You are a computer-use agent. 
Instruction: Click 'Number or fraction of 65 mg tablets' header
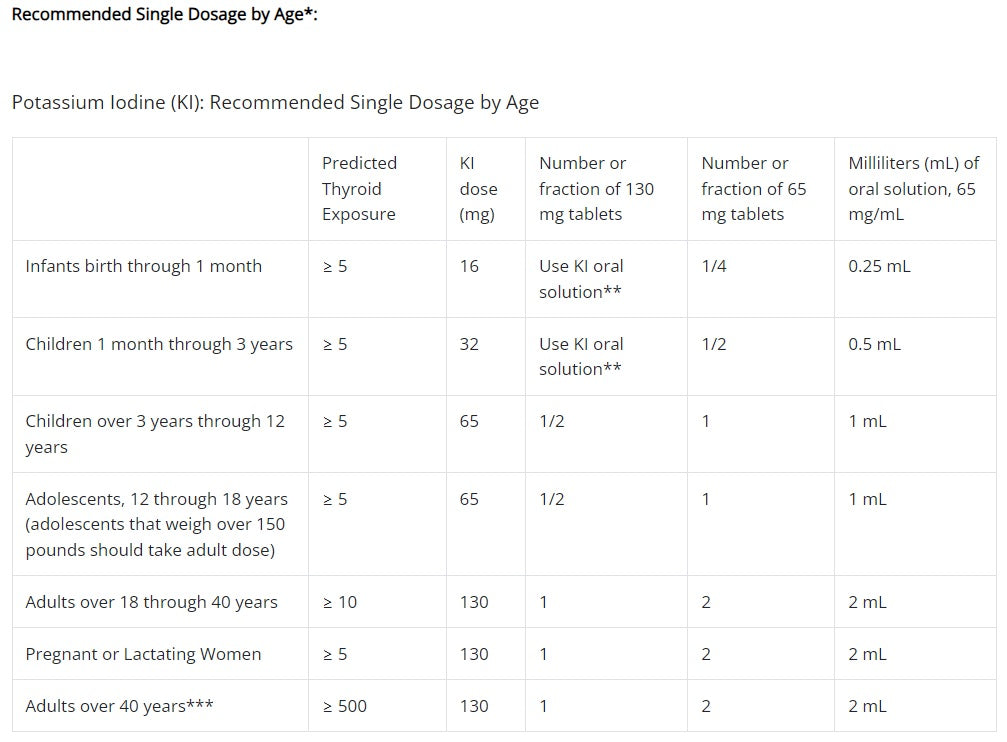coord(753,188)
